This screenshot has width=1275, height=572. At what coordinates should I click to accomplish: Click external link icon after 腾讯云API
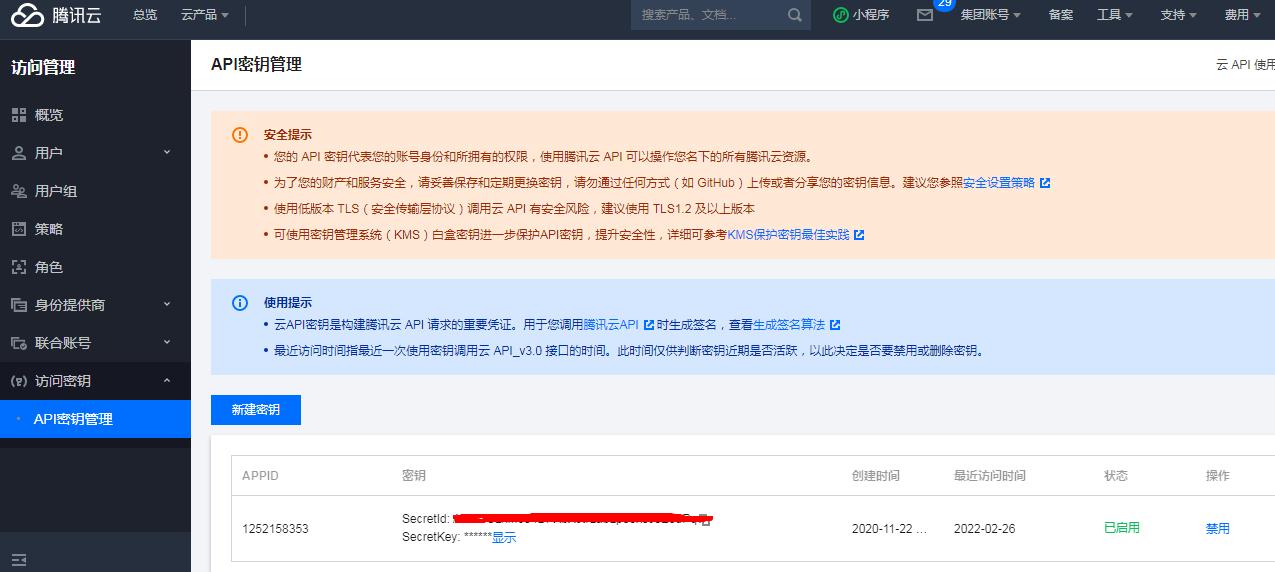[x=649, y=325]
